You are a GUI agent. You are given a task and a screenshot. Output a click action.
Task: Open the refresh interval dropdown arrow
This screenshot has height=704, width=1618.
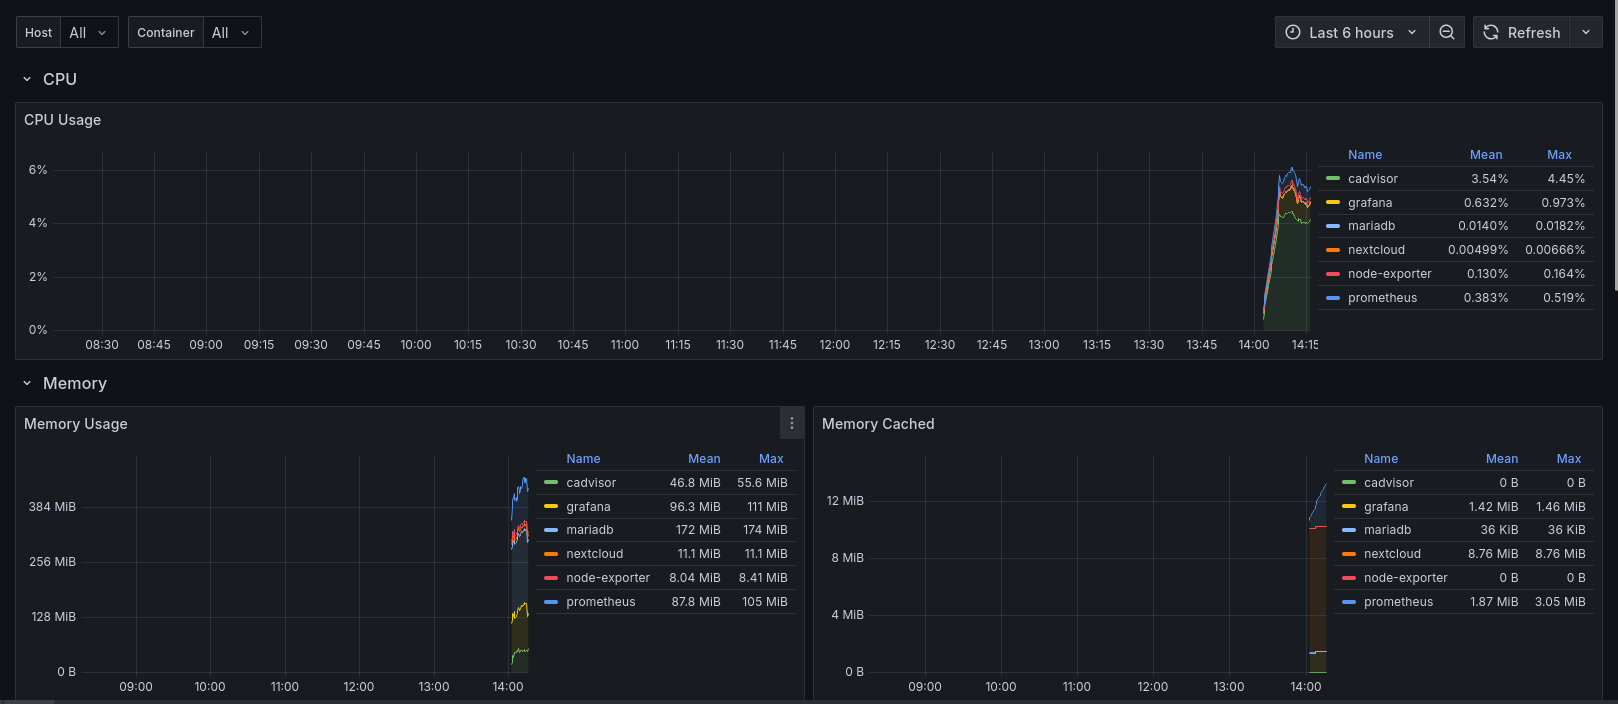(x=1586, y=32)
